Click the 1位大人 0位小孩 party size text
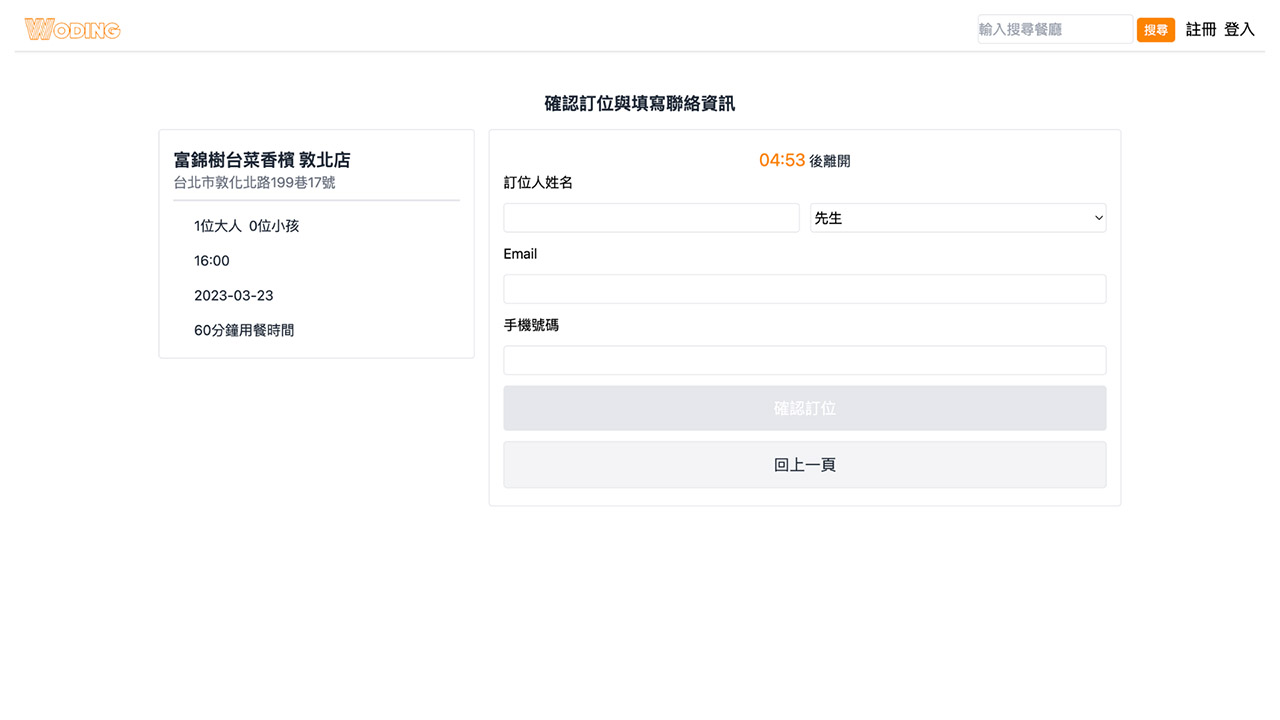 246,226
